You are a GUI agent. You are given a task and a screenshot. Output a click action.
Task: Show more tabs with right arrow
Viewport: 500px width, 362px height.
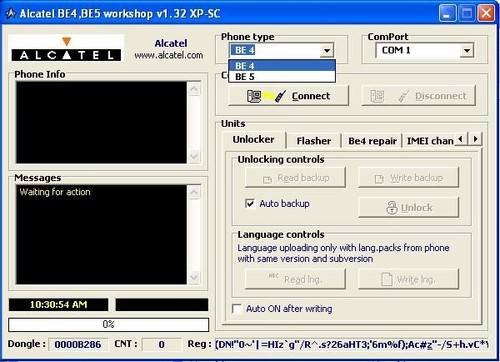[x=476, y=138]
